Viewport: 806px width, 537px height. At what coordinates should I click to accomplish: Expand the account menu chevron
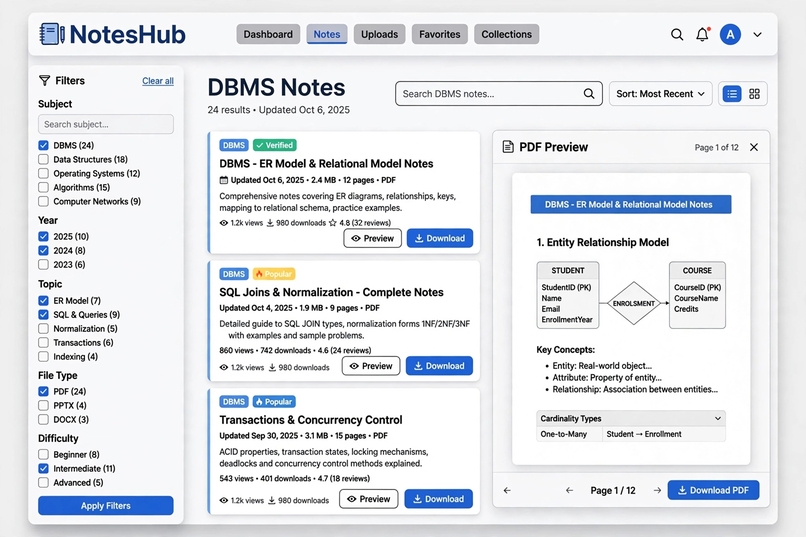point(757,35)
